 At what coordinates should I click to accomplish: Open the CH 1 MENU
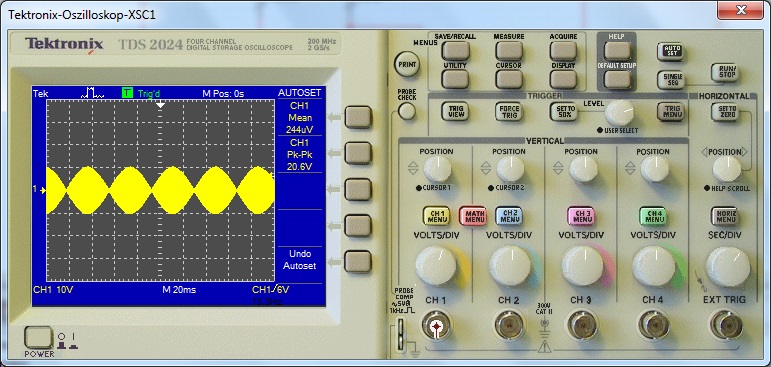click(437, 216)
